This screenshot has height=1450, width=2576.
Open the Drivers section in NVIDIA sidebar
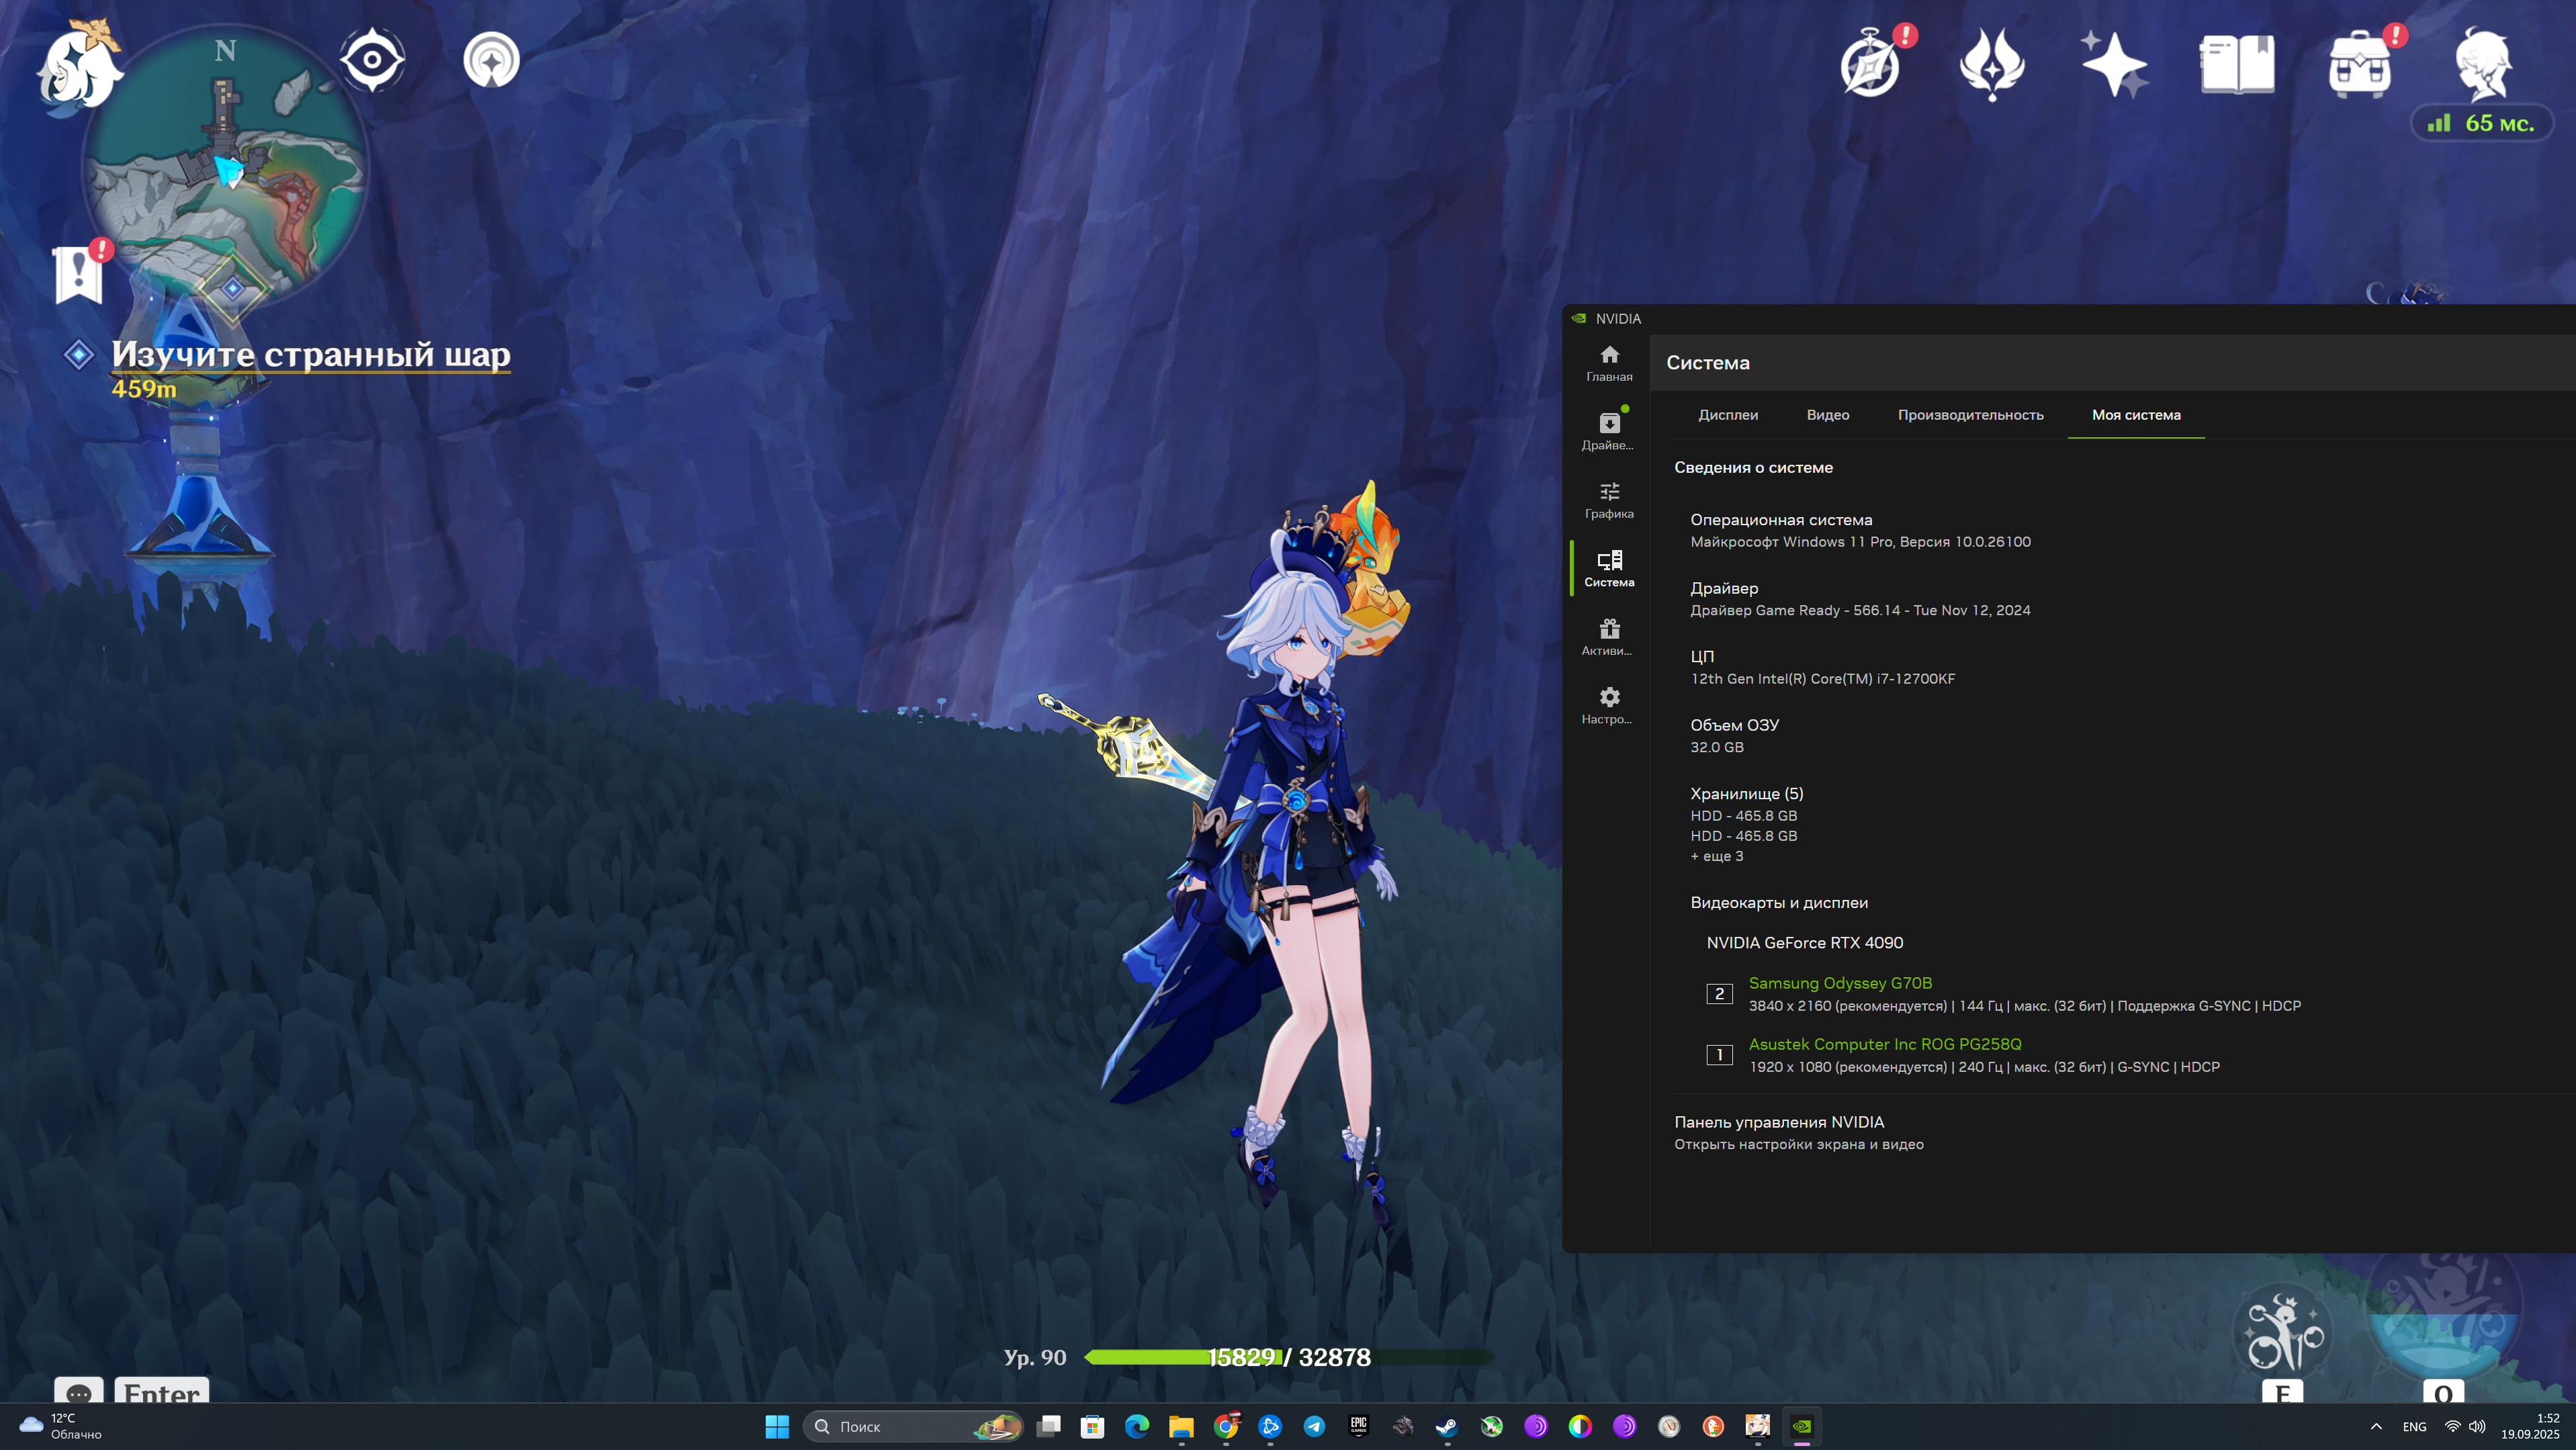click(1608, 430)
